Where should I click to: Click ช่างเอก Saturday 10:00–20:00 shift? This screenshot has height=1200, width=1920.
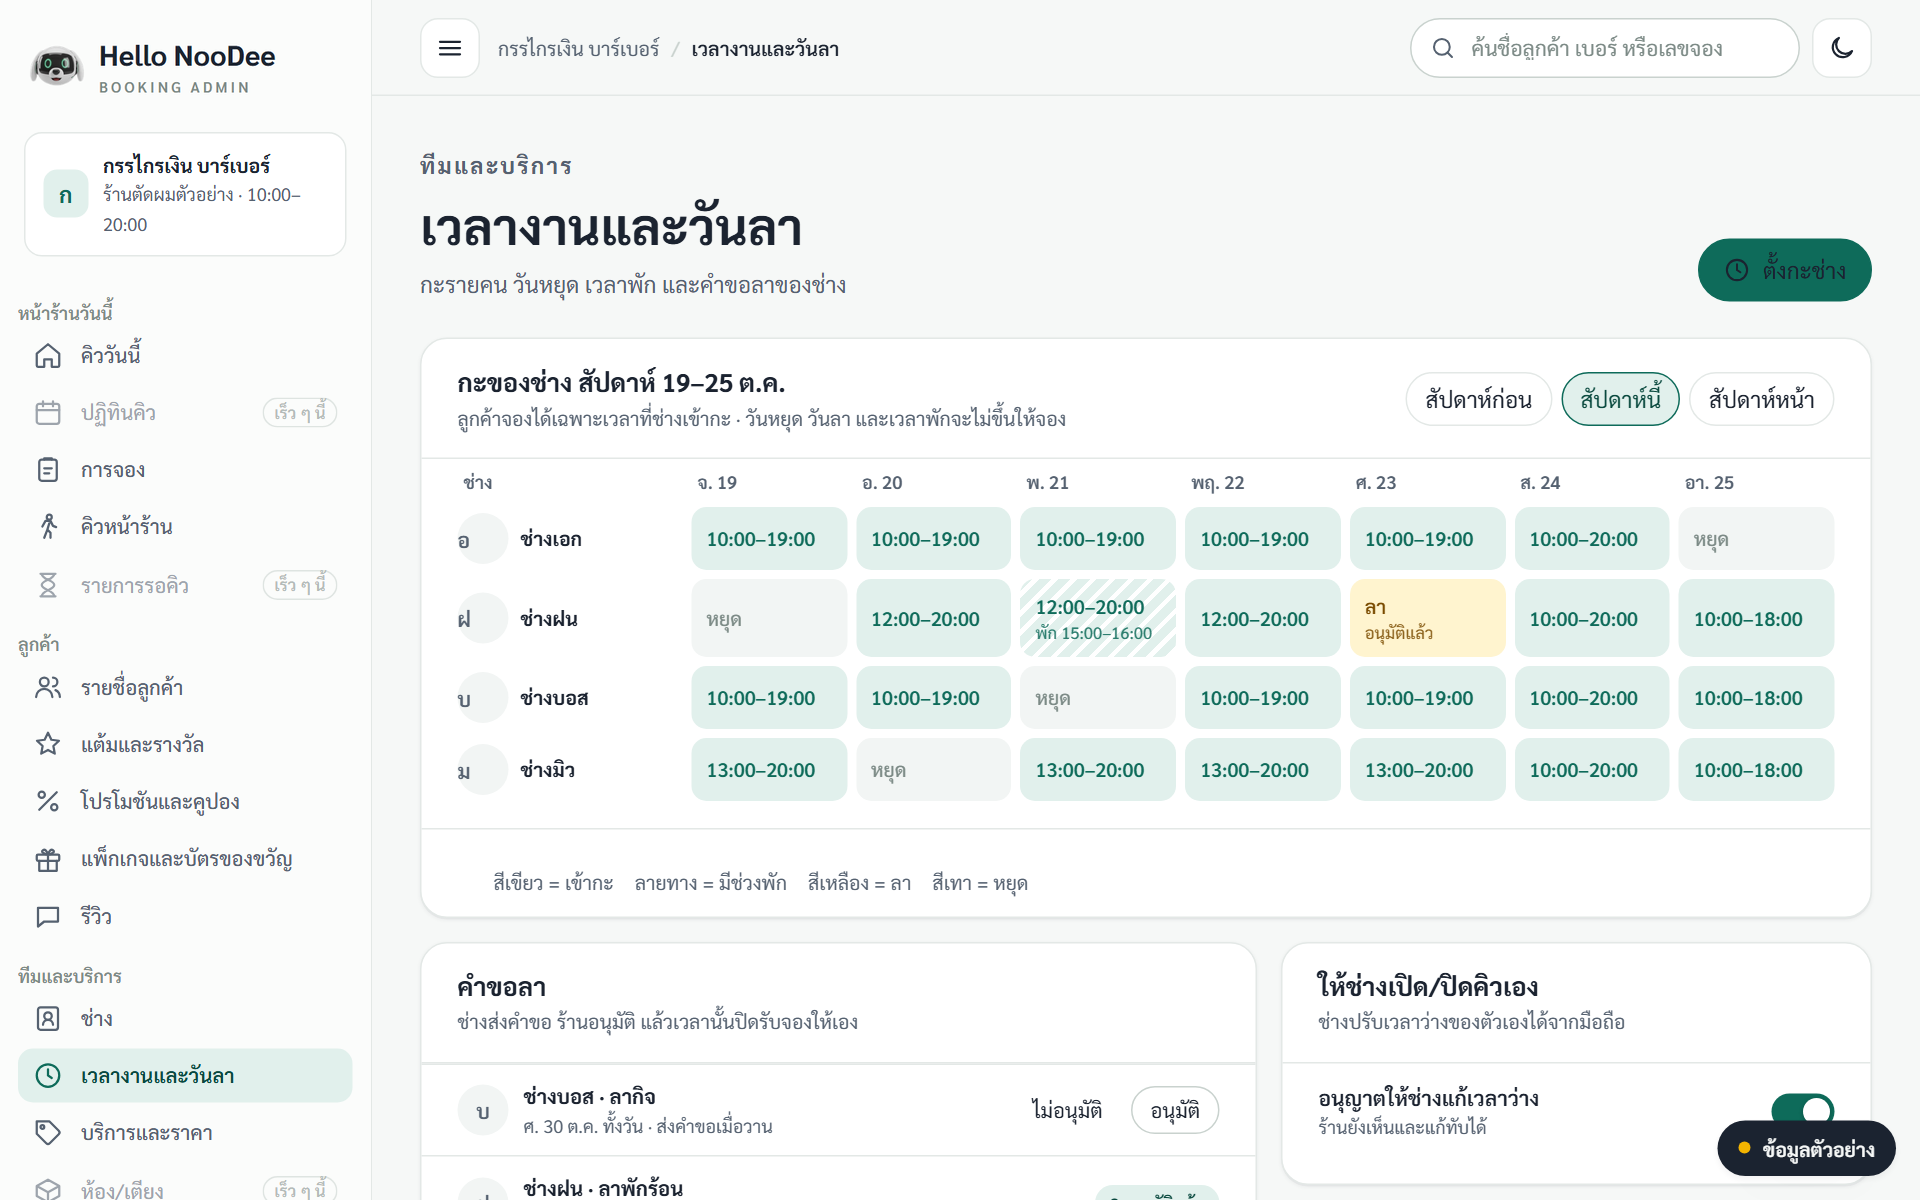point(1592,539)
